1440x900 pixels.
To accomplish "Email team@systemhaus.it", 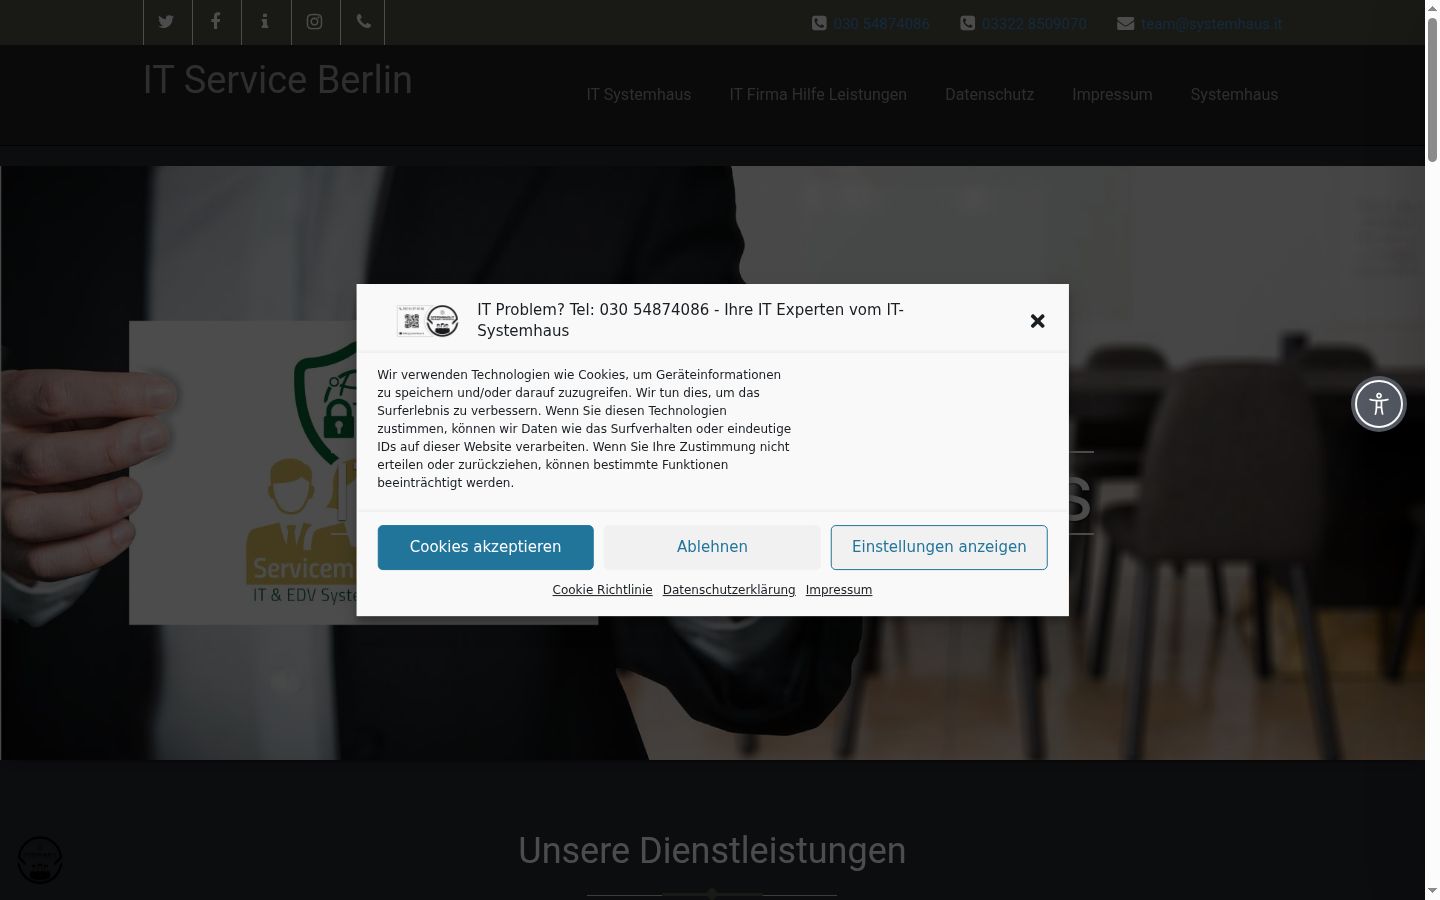I will (1212, 24).
